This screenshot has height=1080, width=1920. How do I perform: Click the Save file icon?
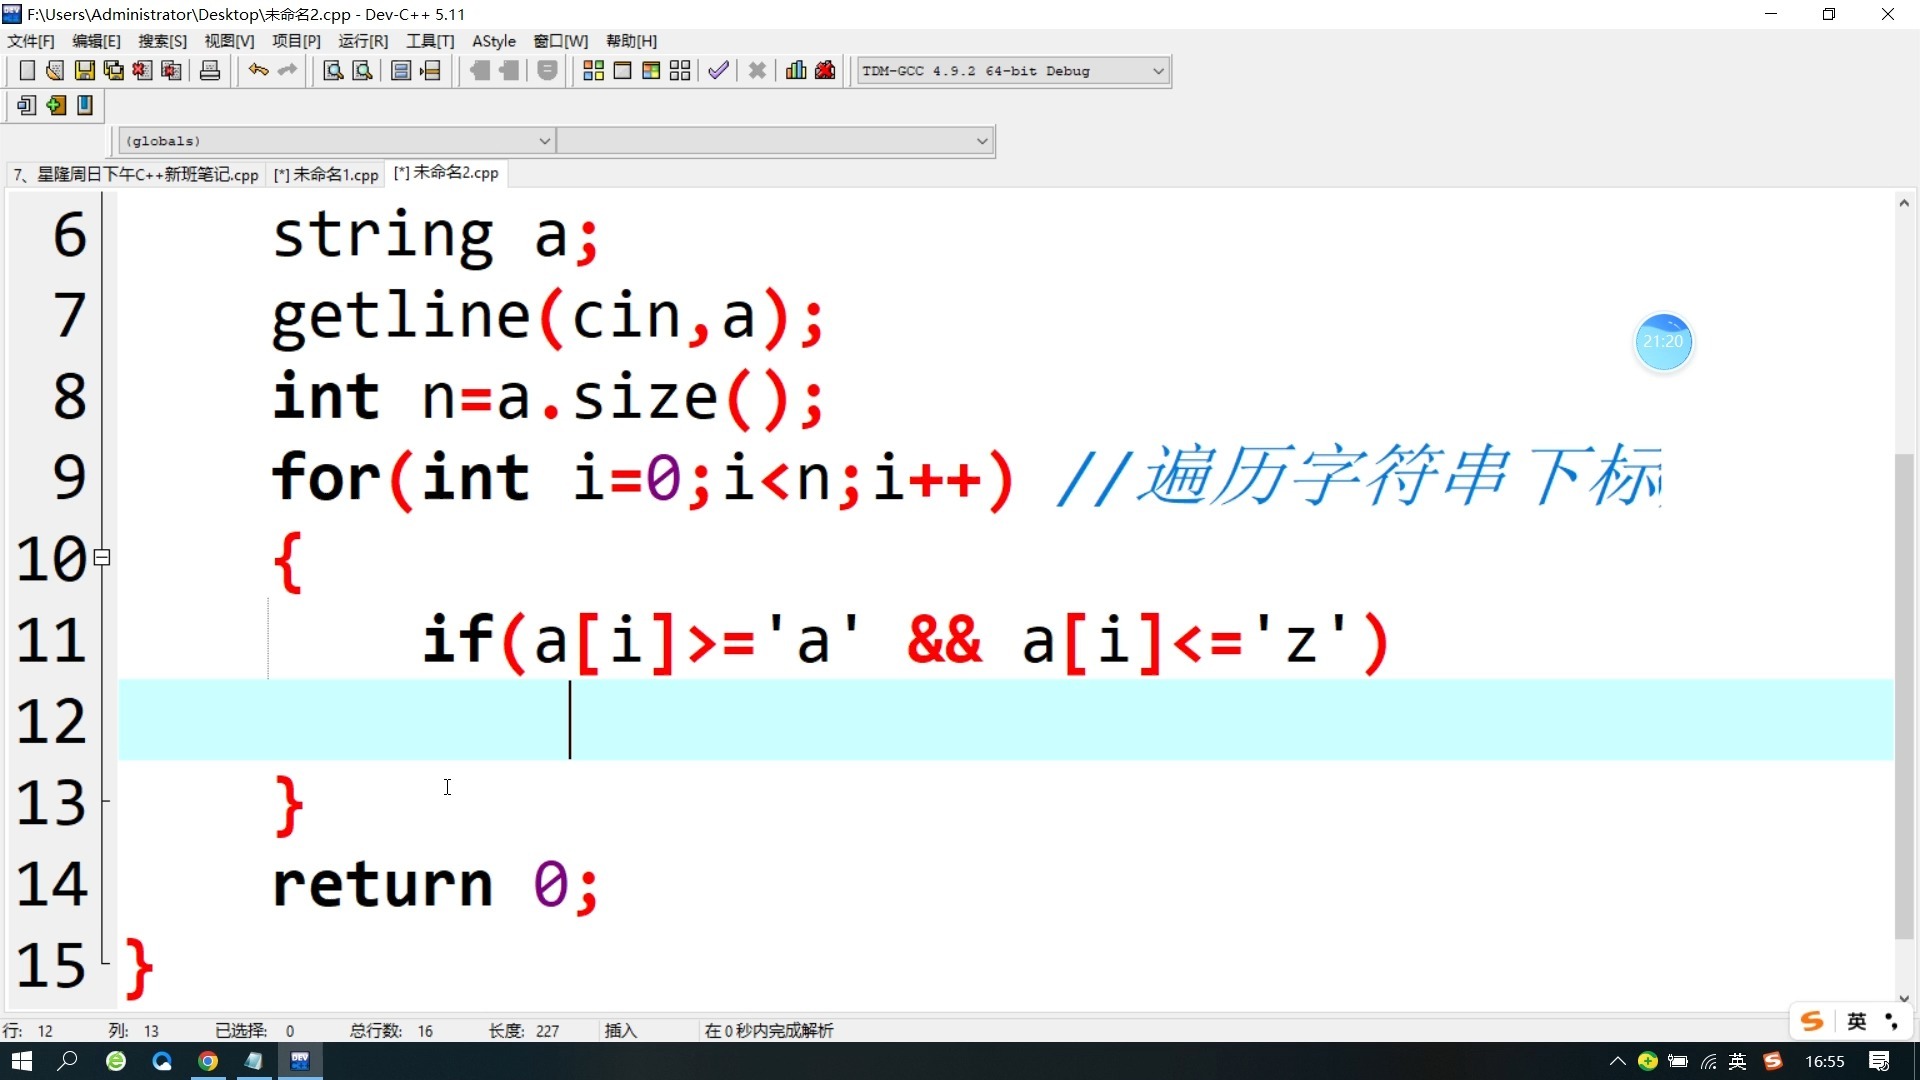tap(85, 71)
